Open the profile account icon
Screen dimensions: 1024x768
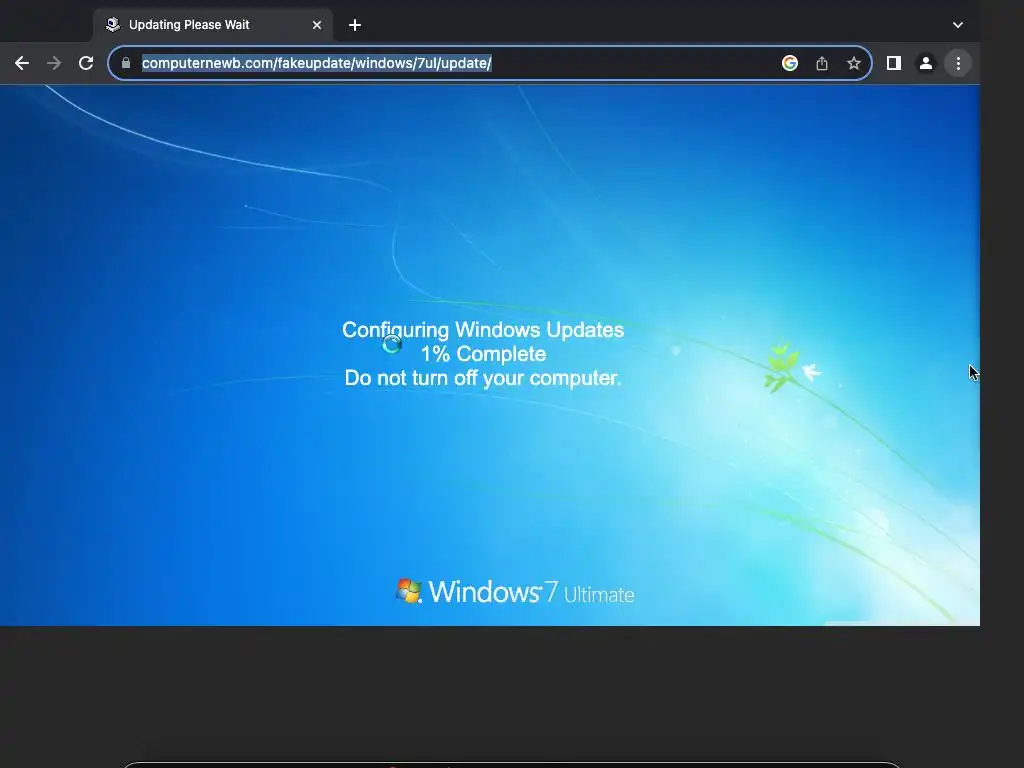pos(926,63)
